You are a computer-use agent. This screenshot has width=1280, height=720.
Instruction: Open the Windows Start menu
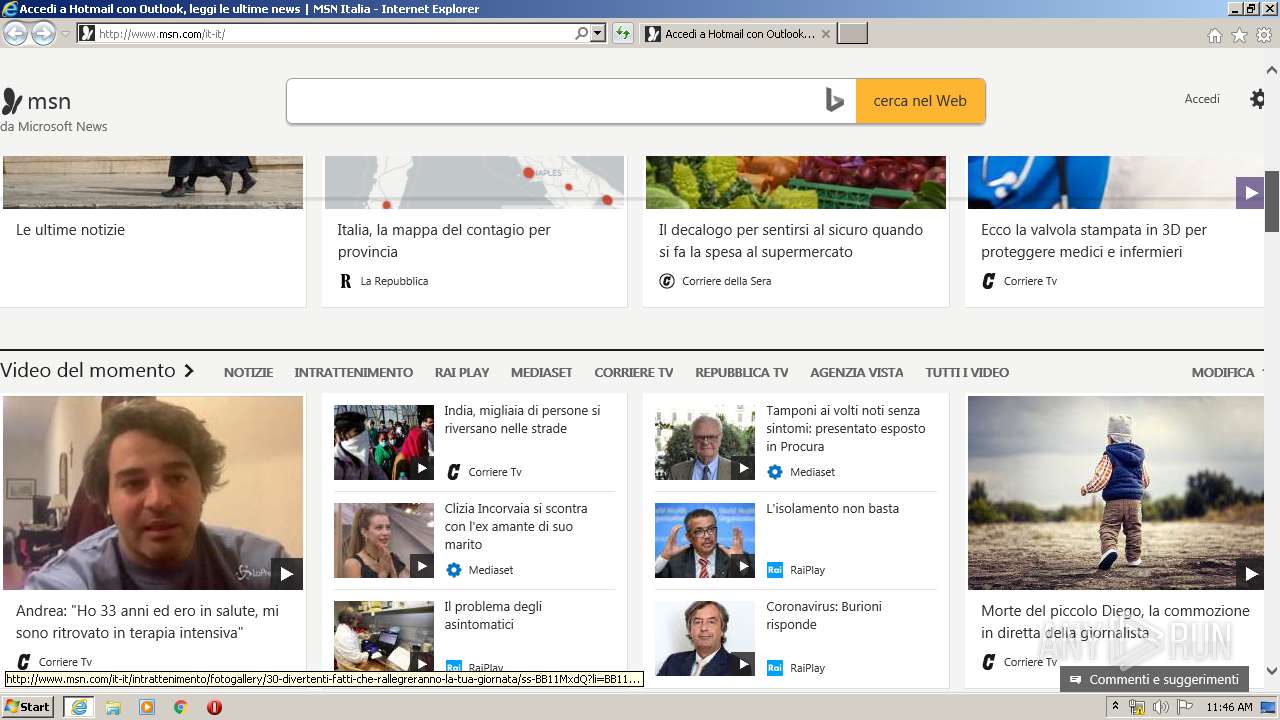28,707
